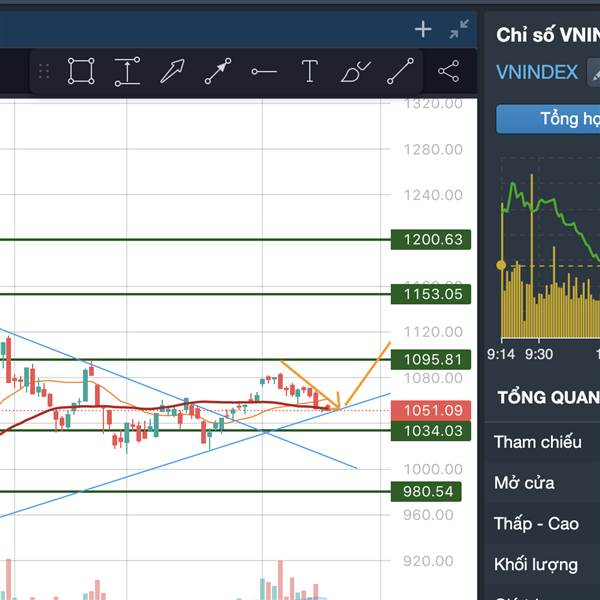Click the 1095.81 price level label
600x600 pixels.
[x=431, y=360]
